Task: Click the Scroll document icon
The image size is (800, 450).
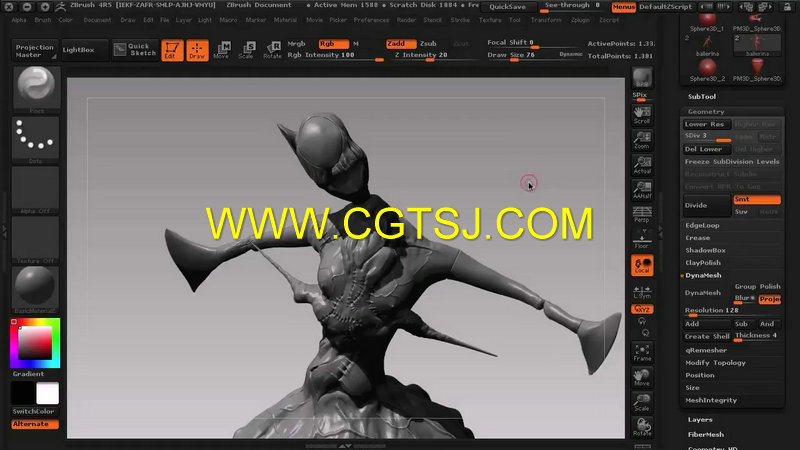Action: coord(642,115)
